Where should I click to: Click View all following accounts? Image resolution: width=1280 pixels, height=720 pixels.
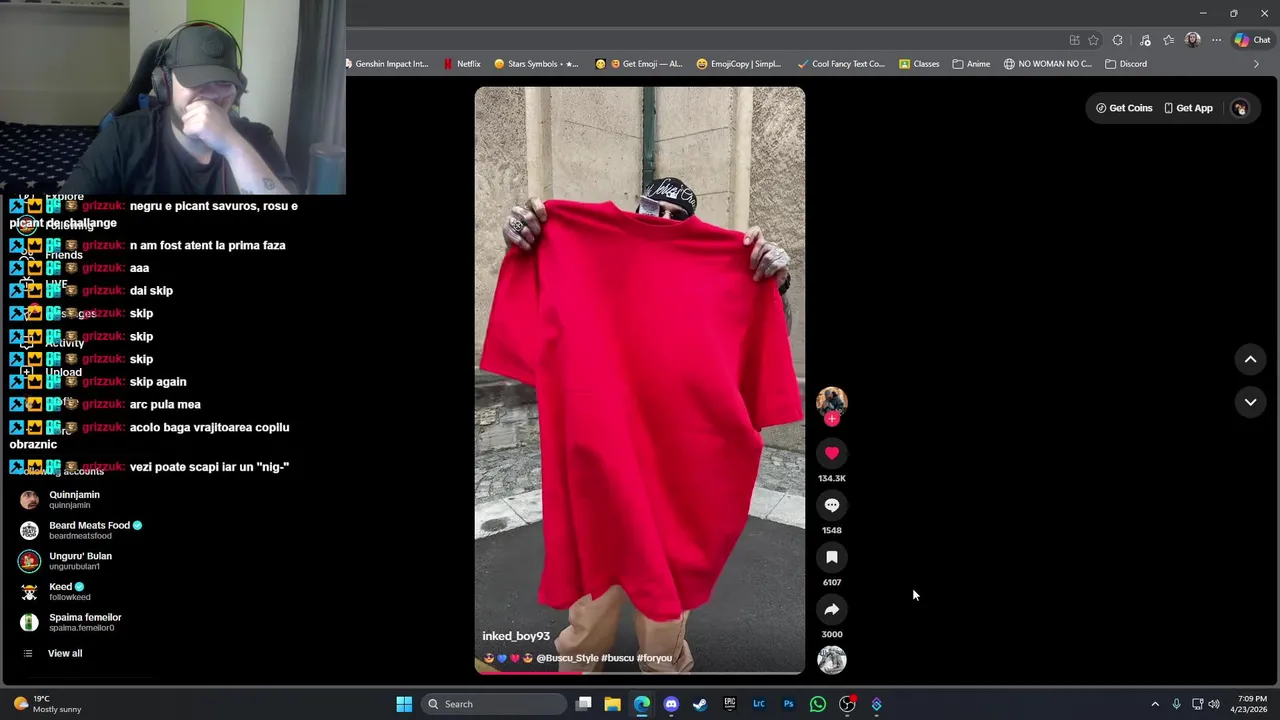click(65, 653)
